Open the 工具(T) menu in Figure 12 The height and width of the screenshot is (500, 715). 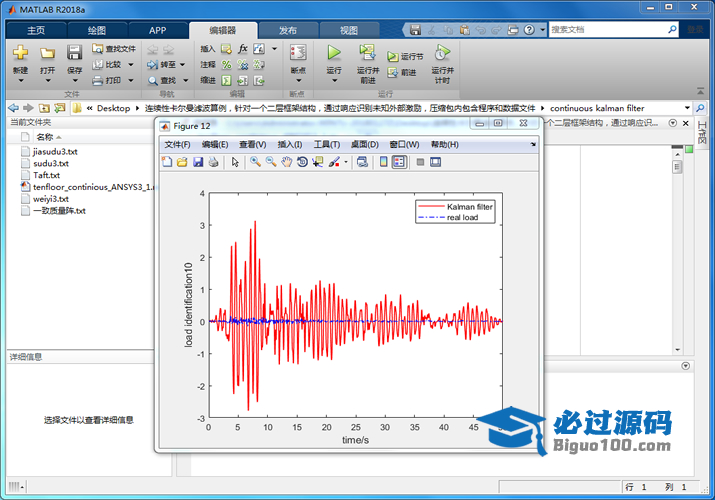[326, 144]
